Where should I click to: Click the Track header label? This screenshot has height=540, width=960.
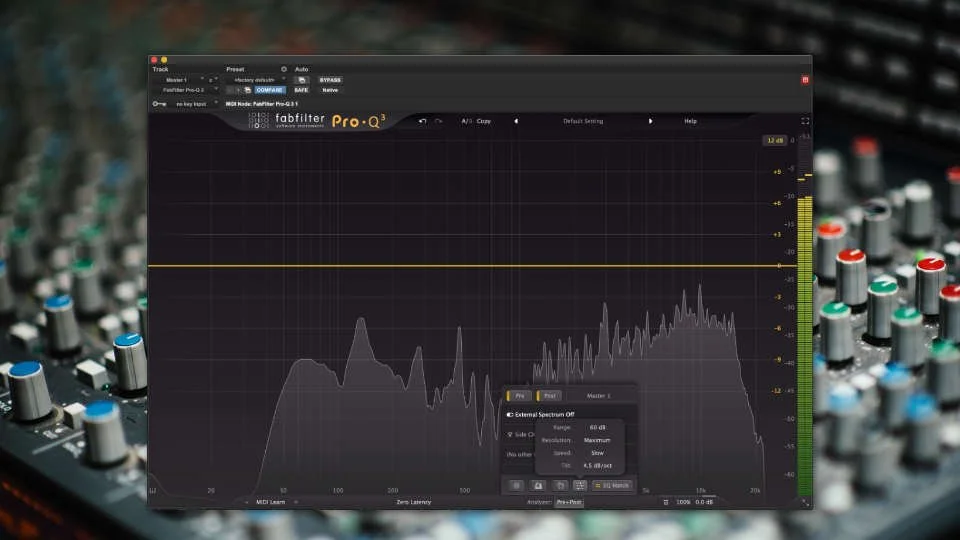click(x=160, y=69)
